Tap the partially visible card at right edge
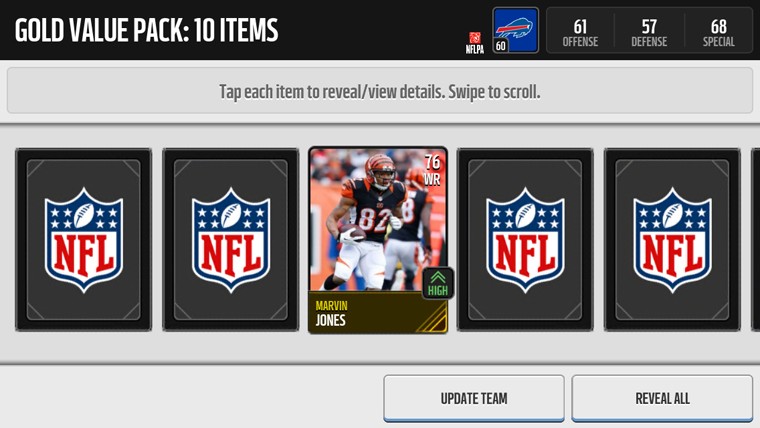The width and height of the screenshot is (760, 428). 756,240
